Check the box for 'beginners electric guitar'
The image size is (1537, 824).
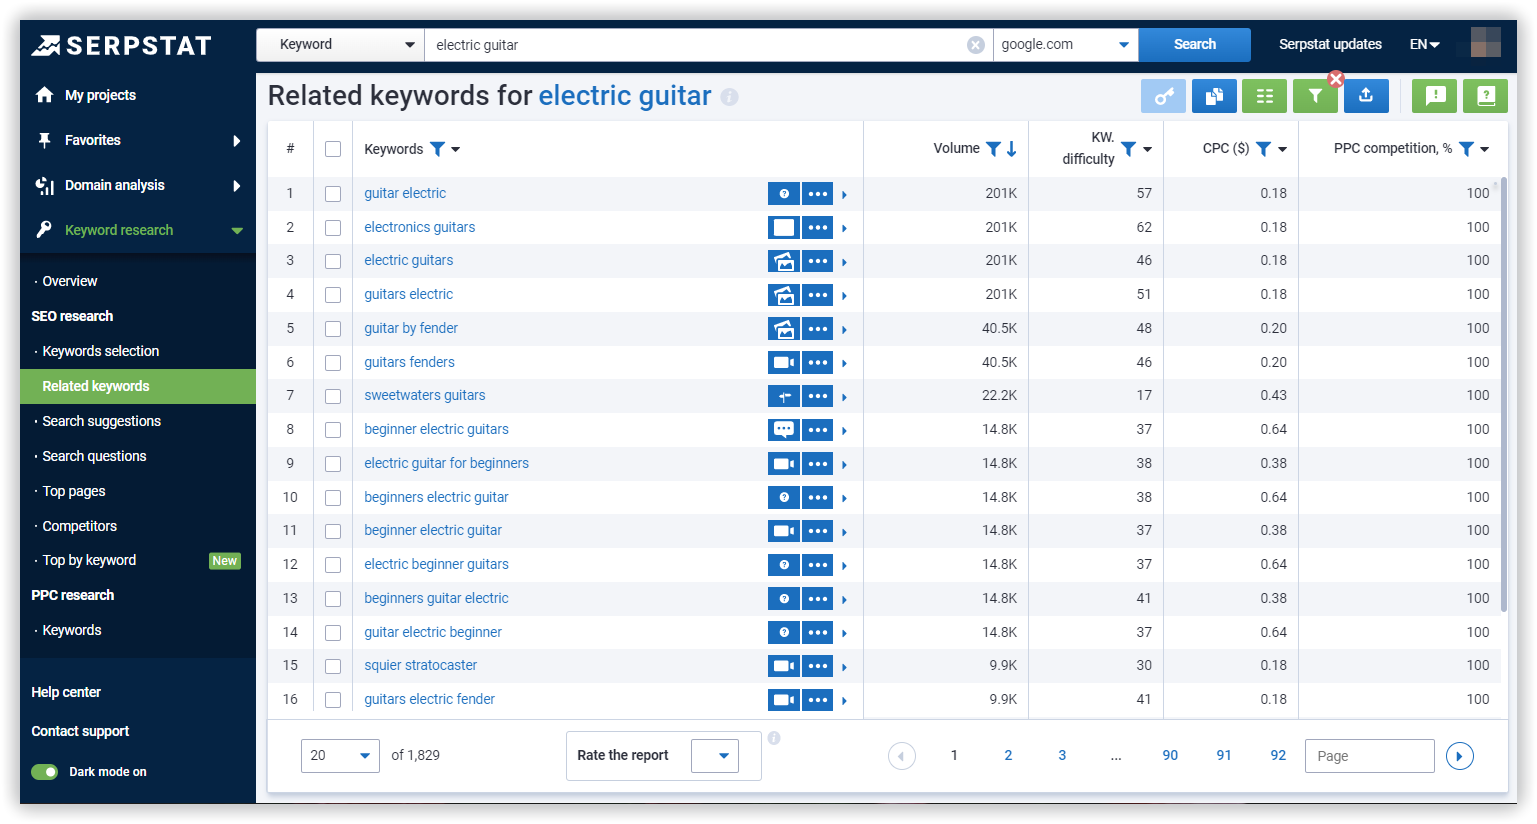(x=333, y=498)
